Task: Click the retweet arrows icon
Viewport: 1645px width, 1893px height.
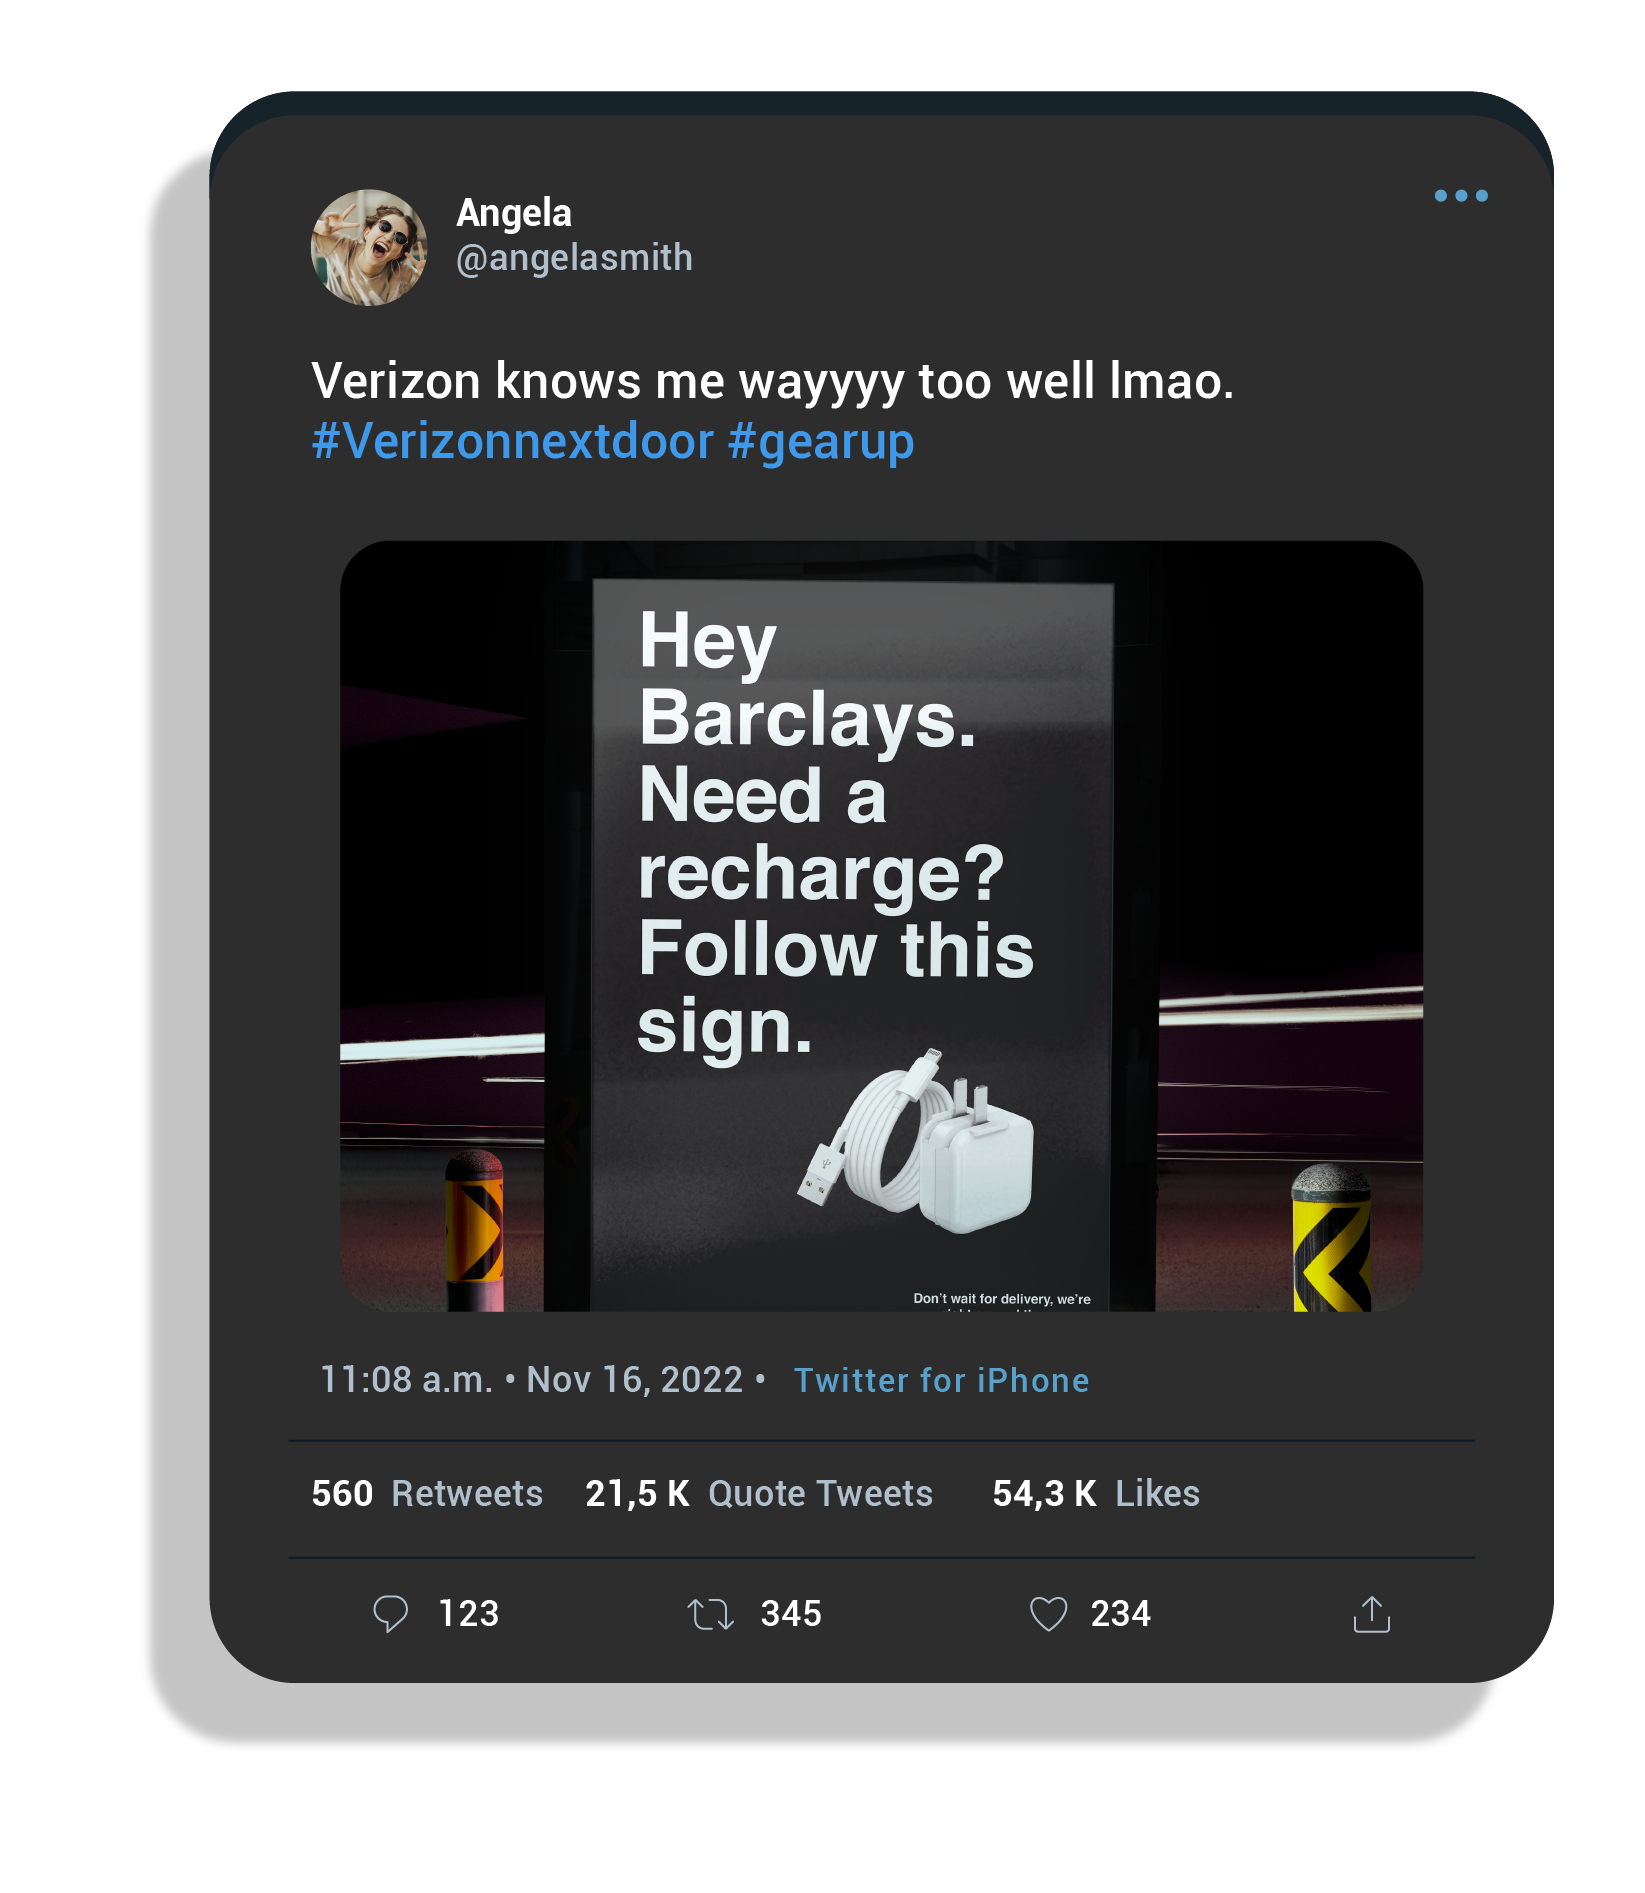Action: [x=711, y=1614]
